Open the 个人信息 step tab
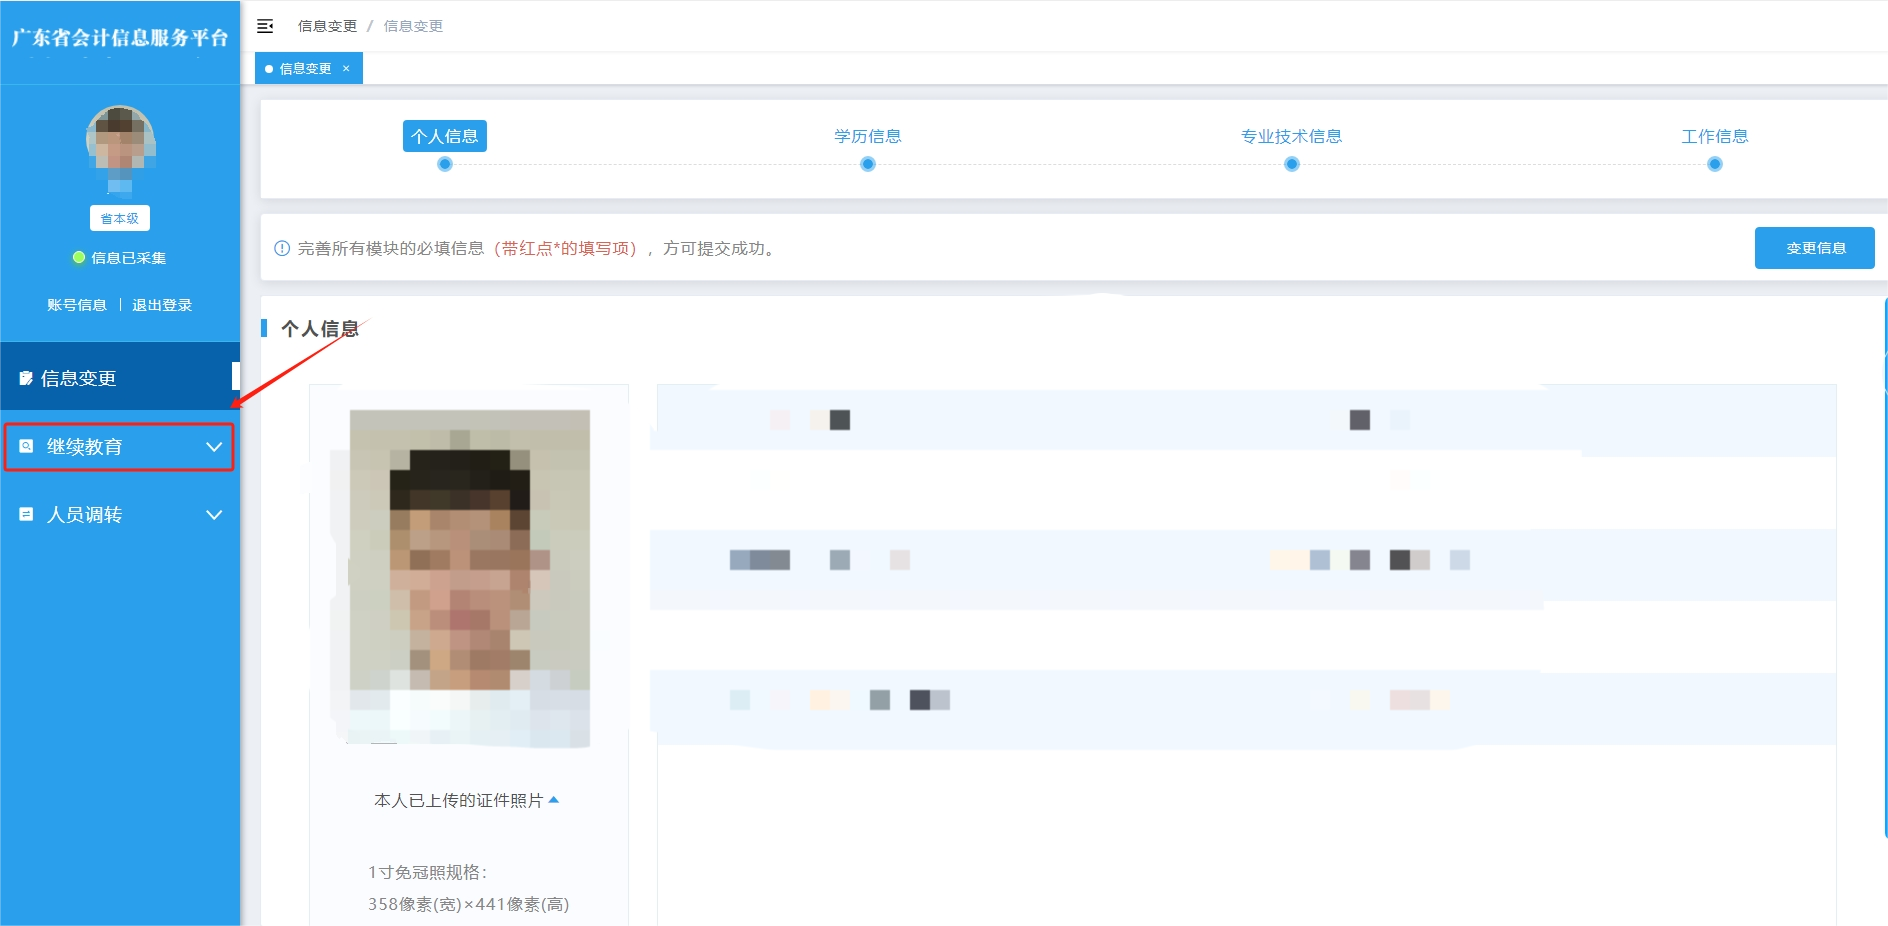This screenshot has height=926, width=1888. point(445,136)
